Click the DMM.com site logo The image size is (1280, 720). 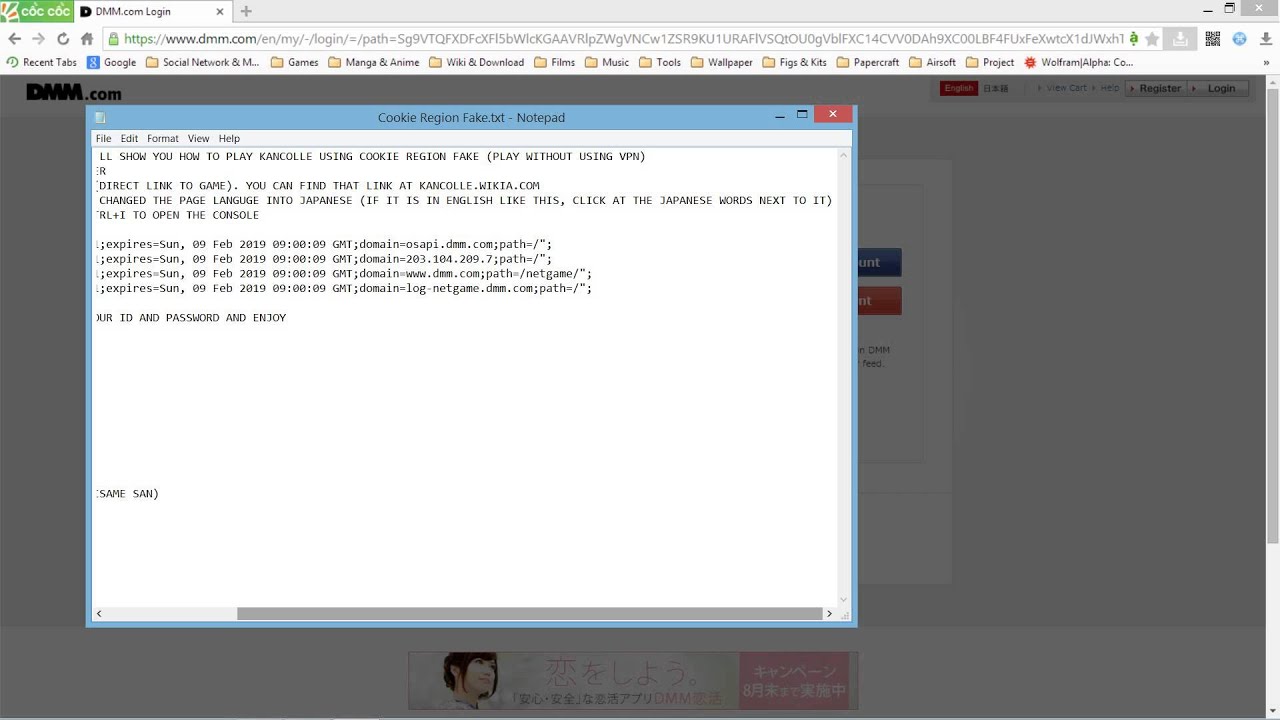74,92
